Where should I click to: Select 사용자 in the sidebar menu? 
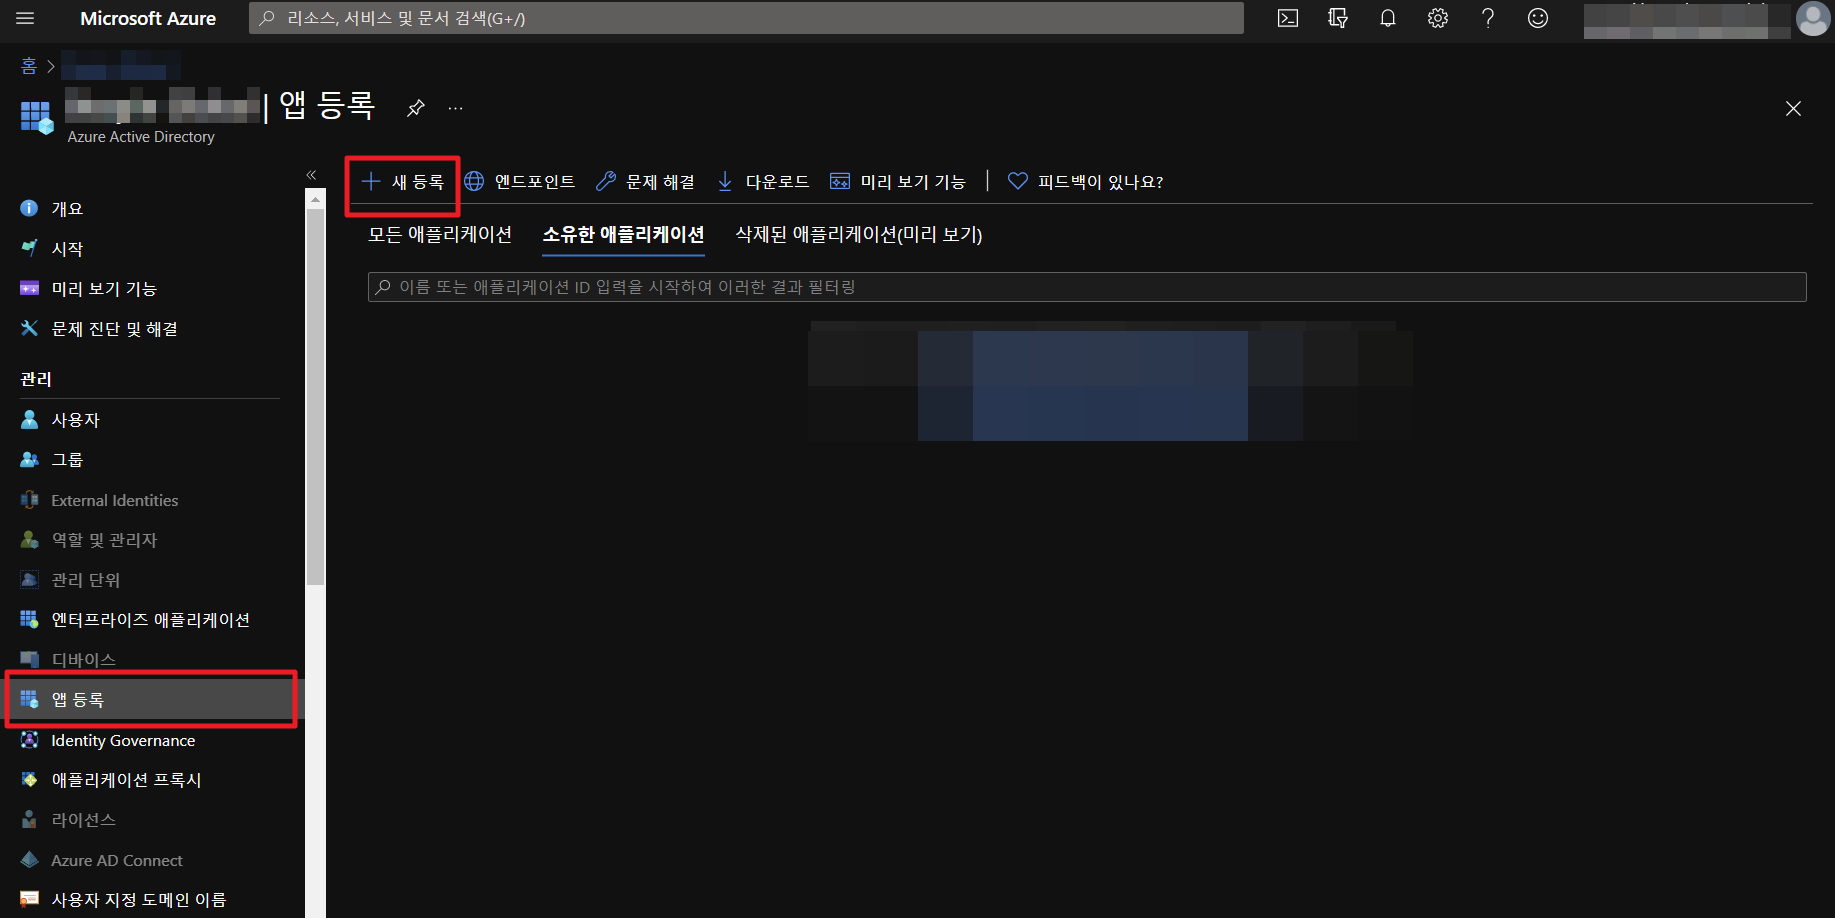(x=75, y=420)
